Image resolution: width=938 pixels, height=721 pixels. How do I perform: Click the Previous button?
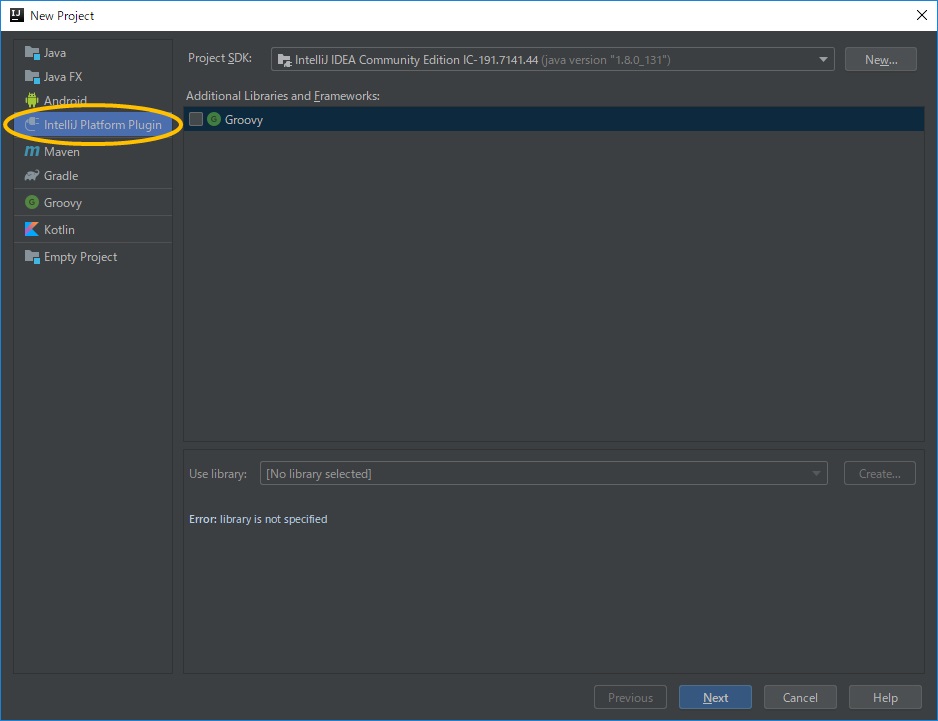(x=630, y=697)
